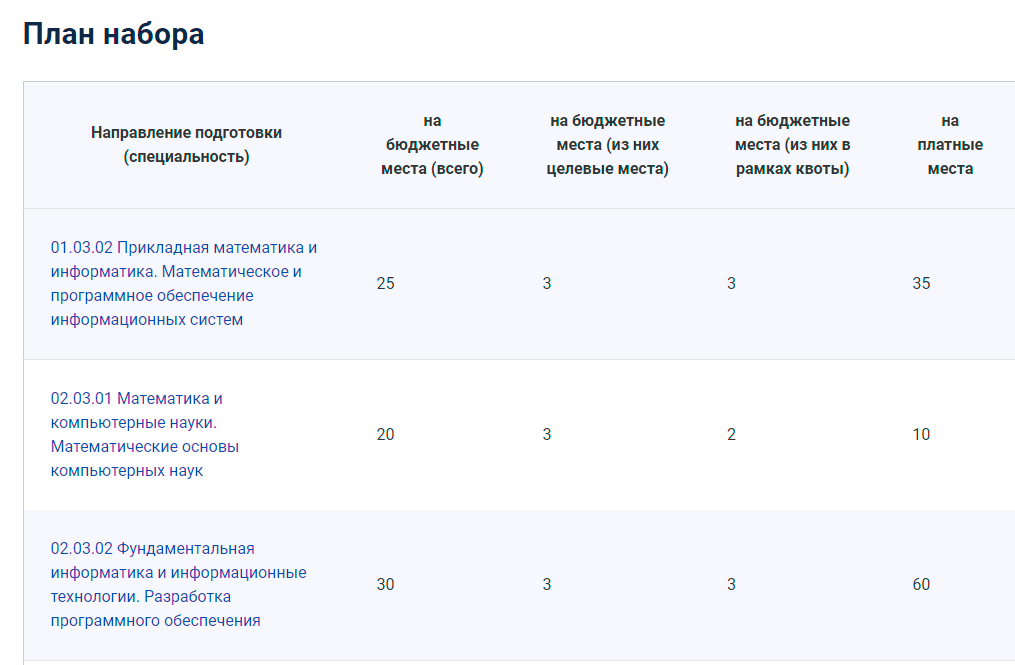
Task: Select paid places value 35 for 01.03.02
Action: (x=921, y=284)
